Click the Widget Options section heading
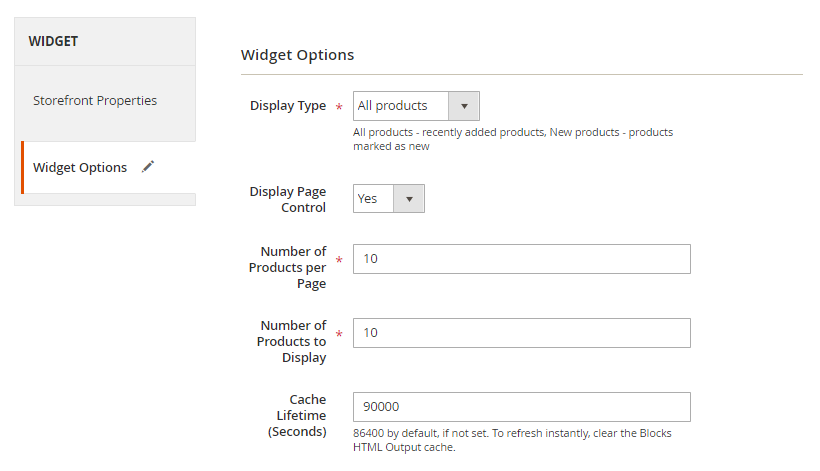 pyautogui.click(x=297, y=55)
